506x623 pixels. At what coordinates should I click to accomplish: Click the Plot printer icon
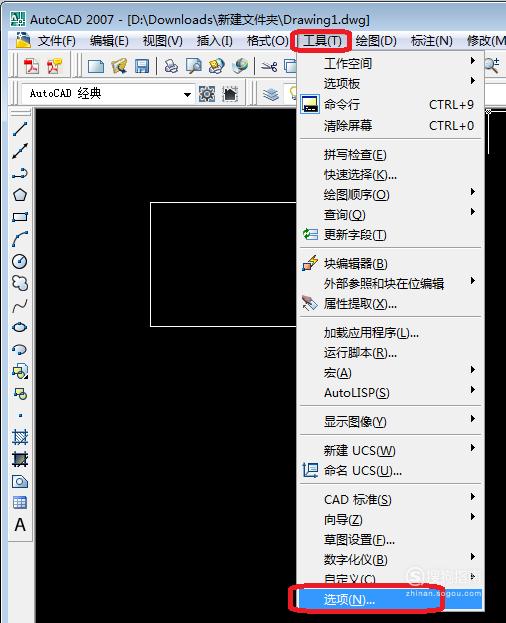pos(171,66)
